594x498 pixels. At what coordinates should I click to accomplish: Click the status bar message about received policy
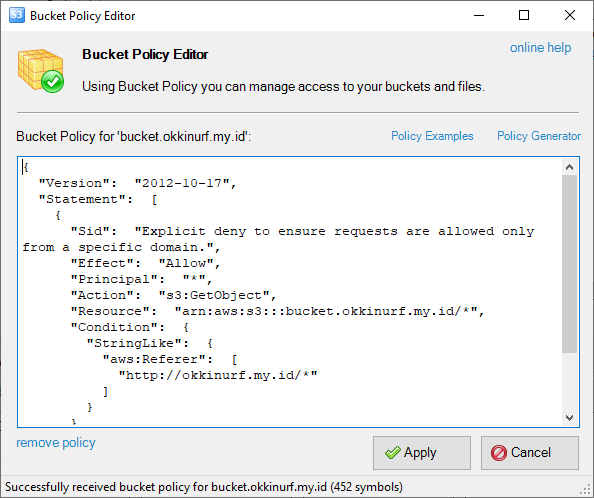pyautogui.click(x=204, y=487)
